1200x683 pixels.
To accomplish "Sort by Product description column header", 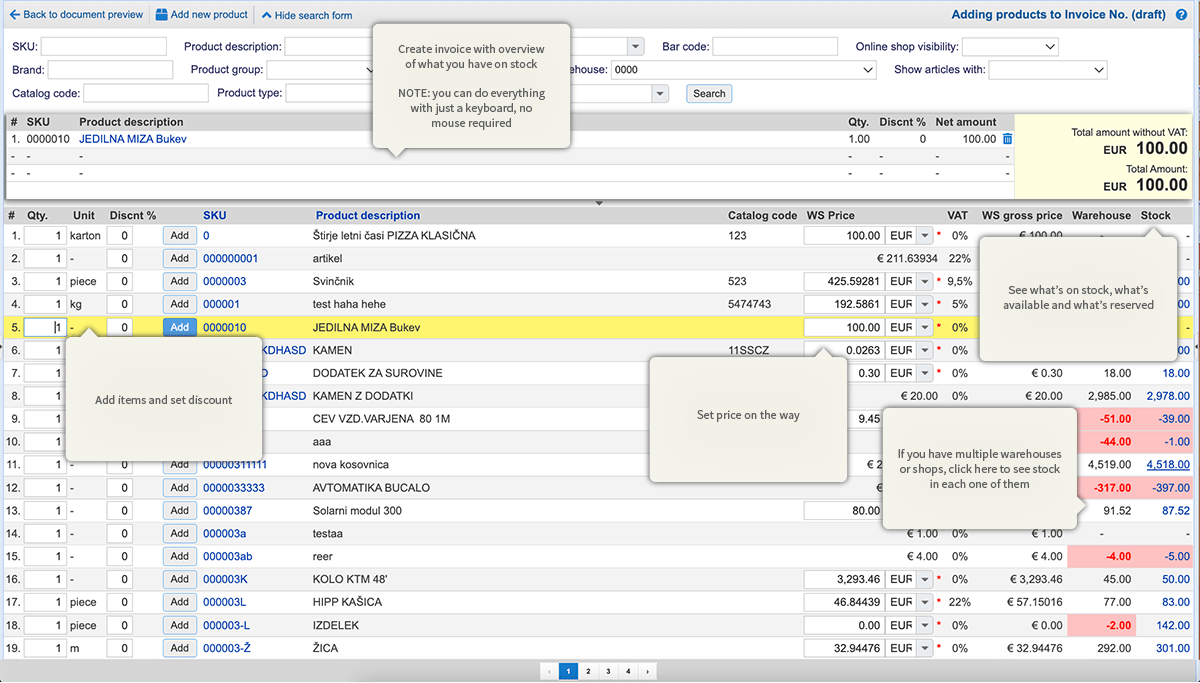I will click(x=368, y=215).
